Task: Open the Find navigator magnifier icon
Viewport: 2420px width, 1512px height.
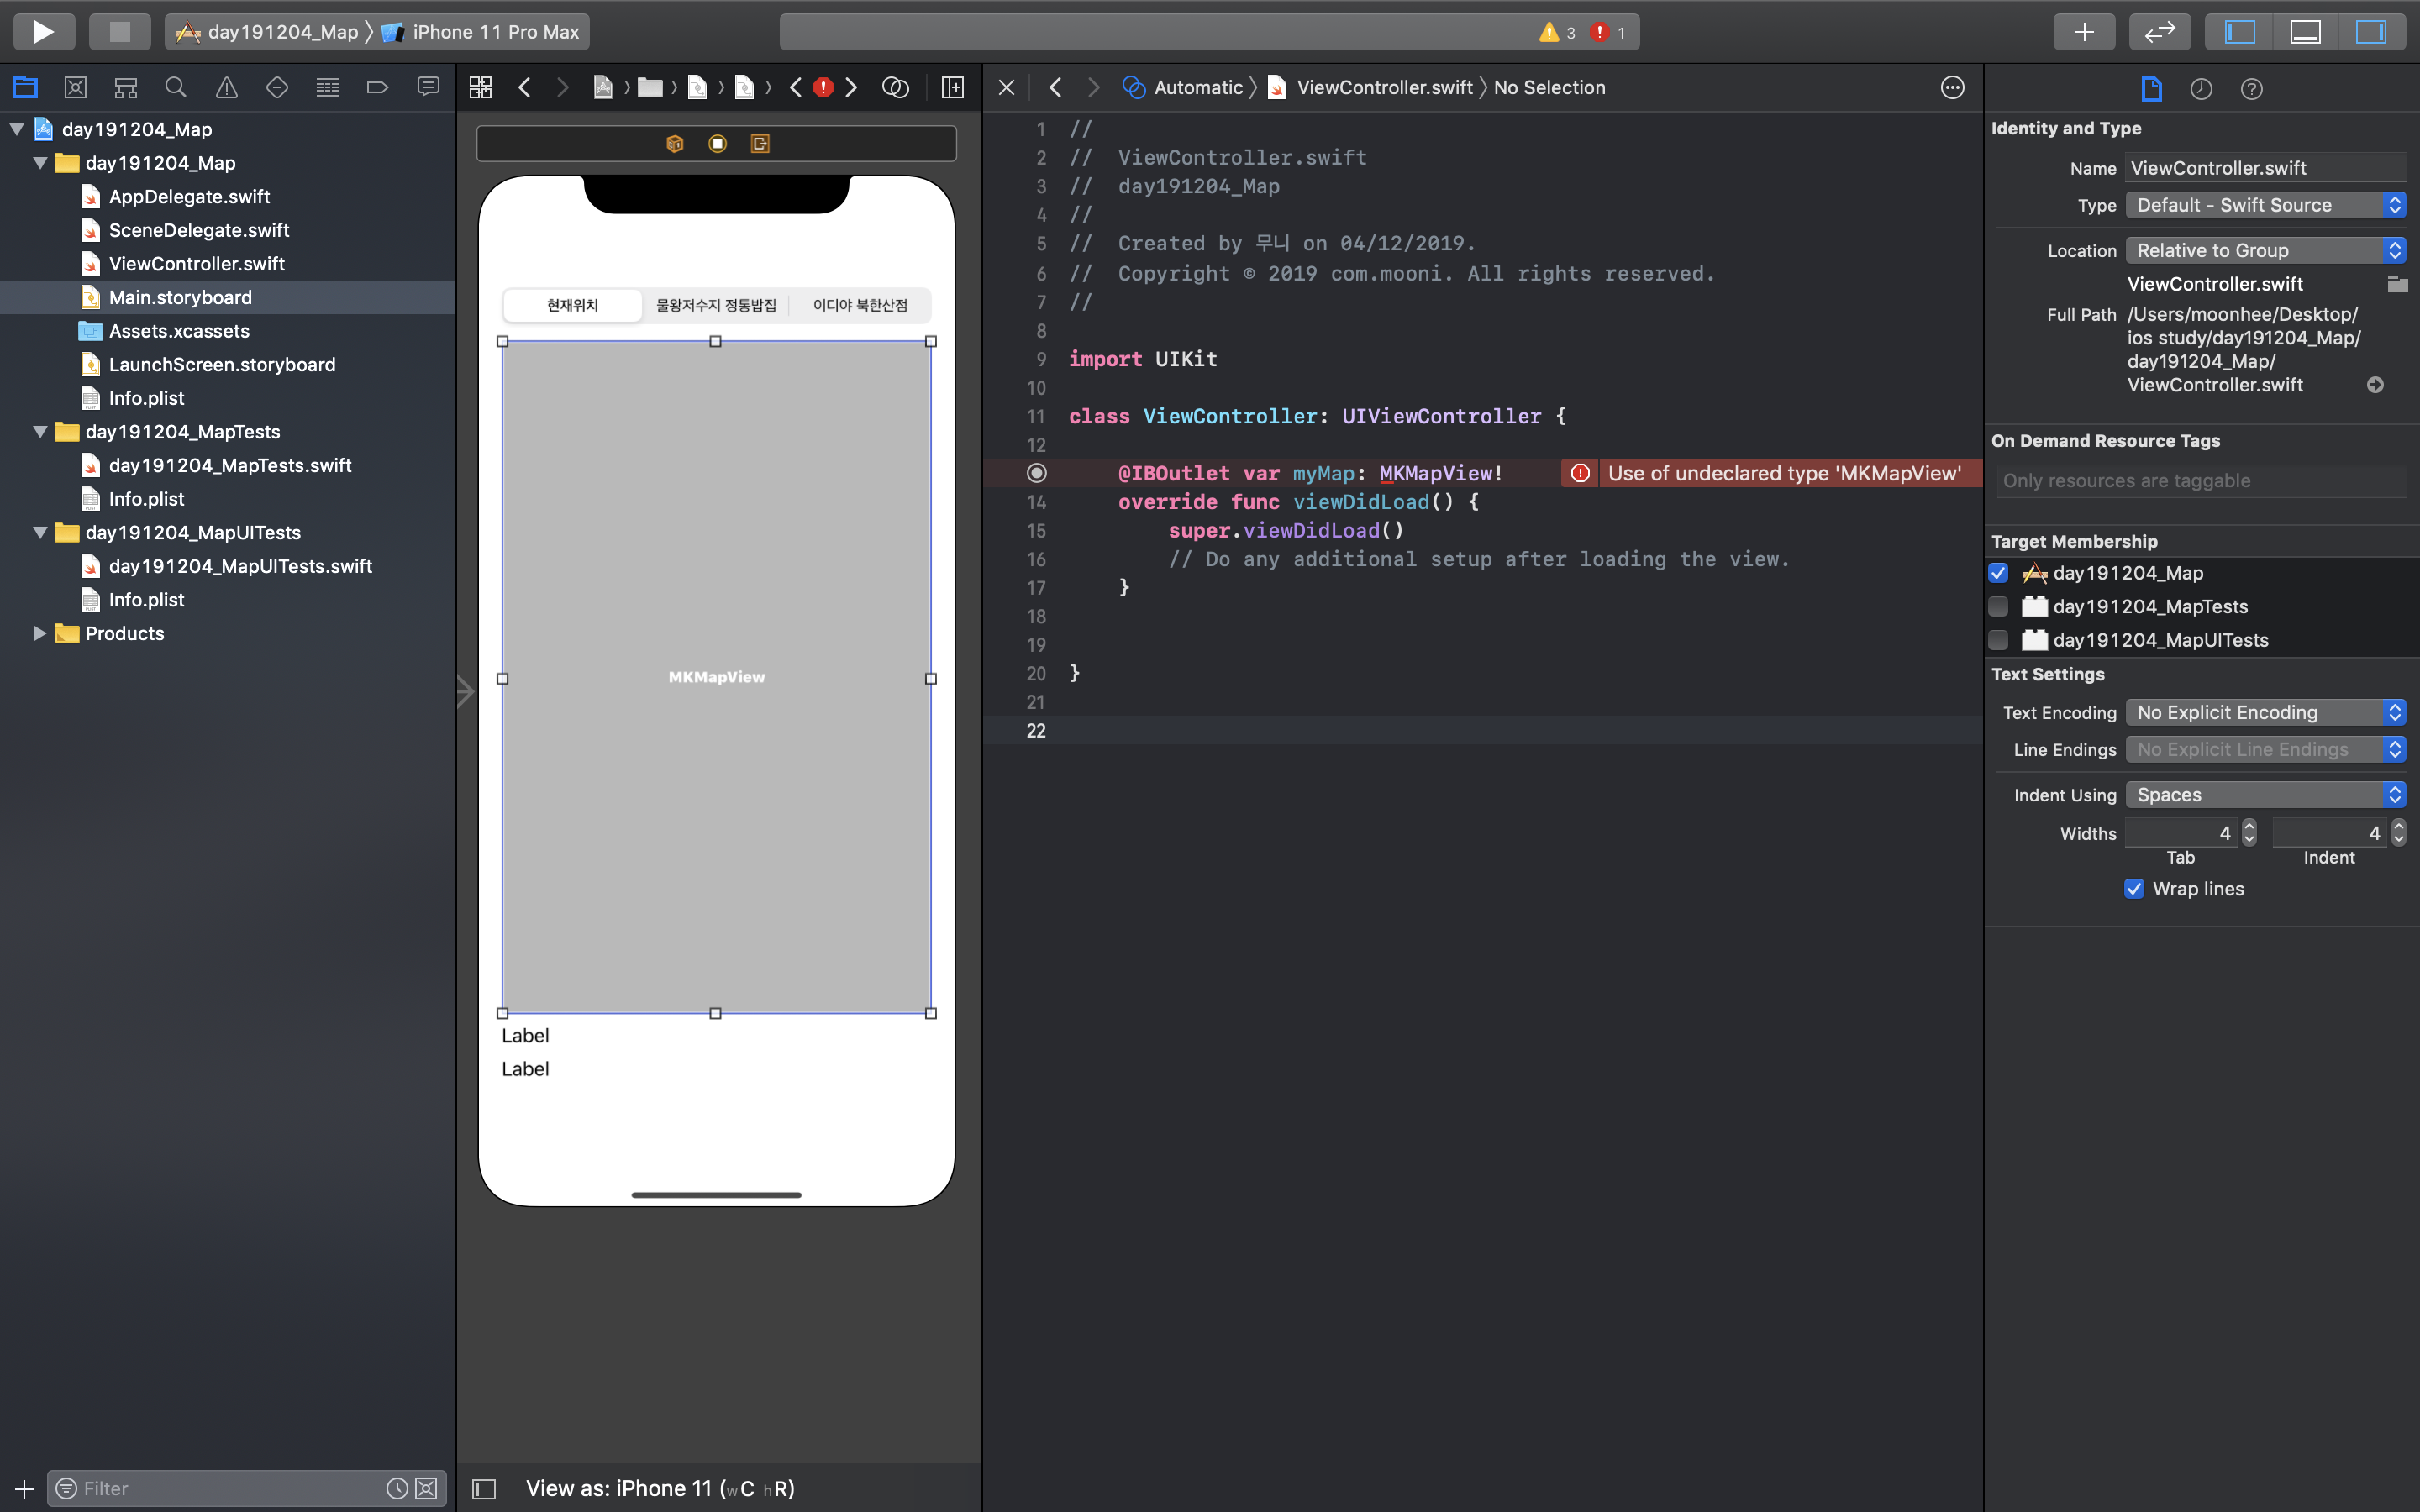Action: click(x=176, y=88)
